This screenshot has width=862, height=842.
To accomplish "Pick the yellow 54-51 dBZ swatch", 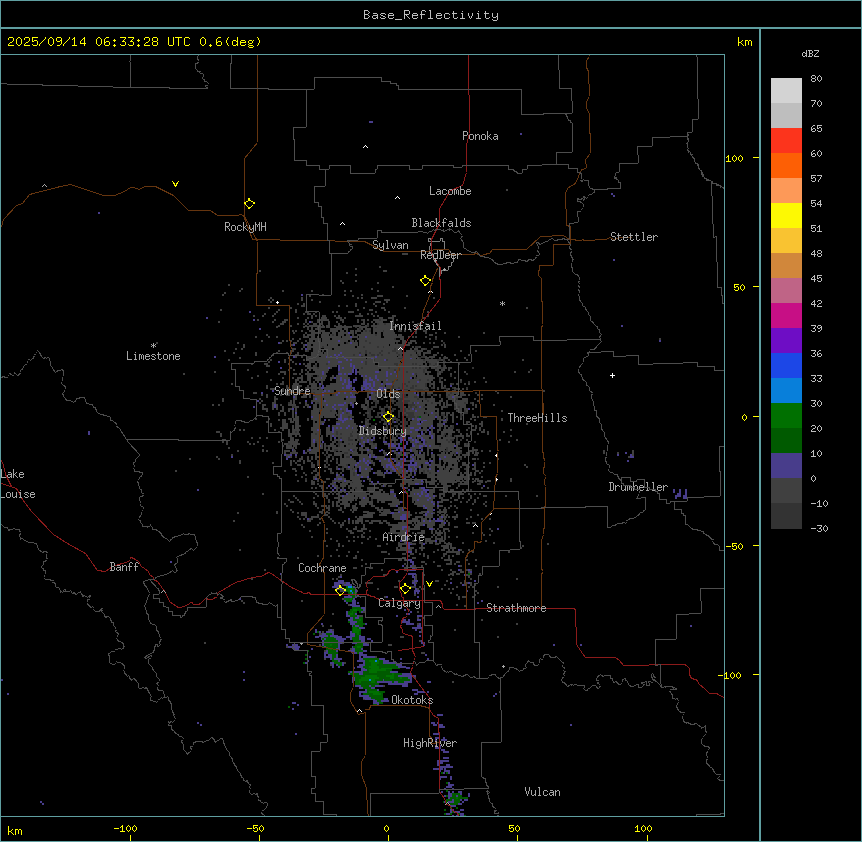I will click(x=786, y=215).
